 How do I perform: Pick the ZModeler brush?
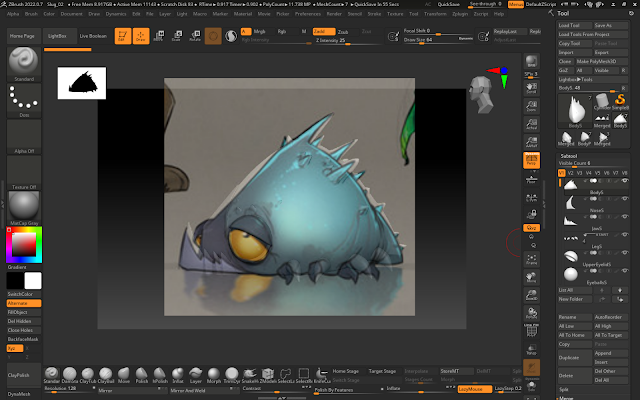click(267, 375)
